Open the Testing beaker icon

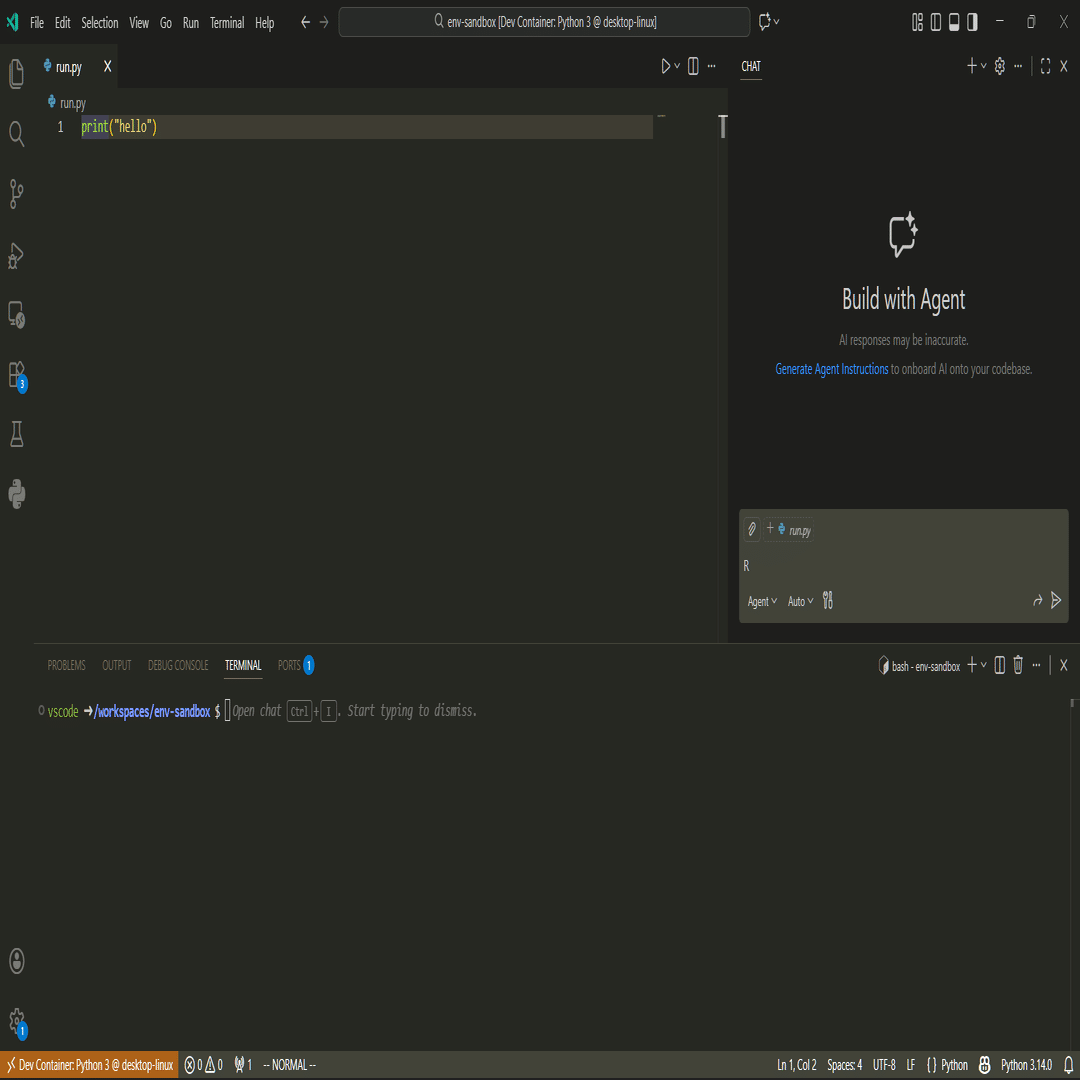(x=16, y=433)
